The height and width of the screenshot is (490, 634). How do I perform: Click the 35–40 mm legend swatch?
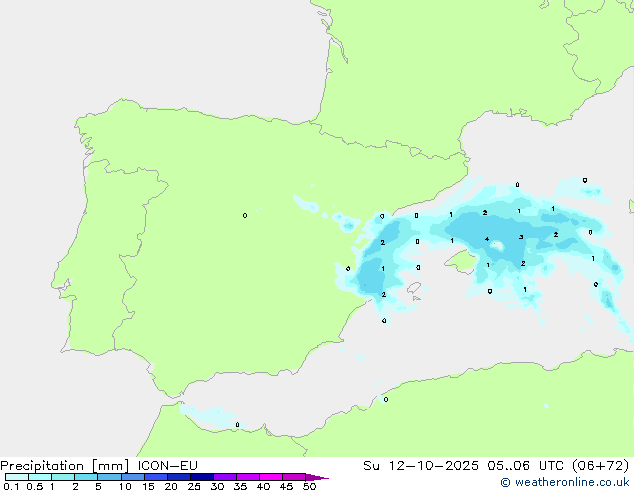(248, 477)
